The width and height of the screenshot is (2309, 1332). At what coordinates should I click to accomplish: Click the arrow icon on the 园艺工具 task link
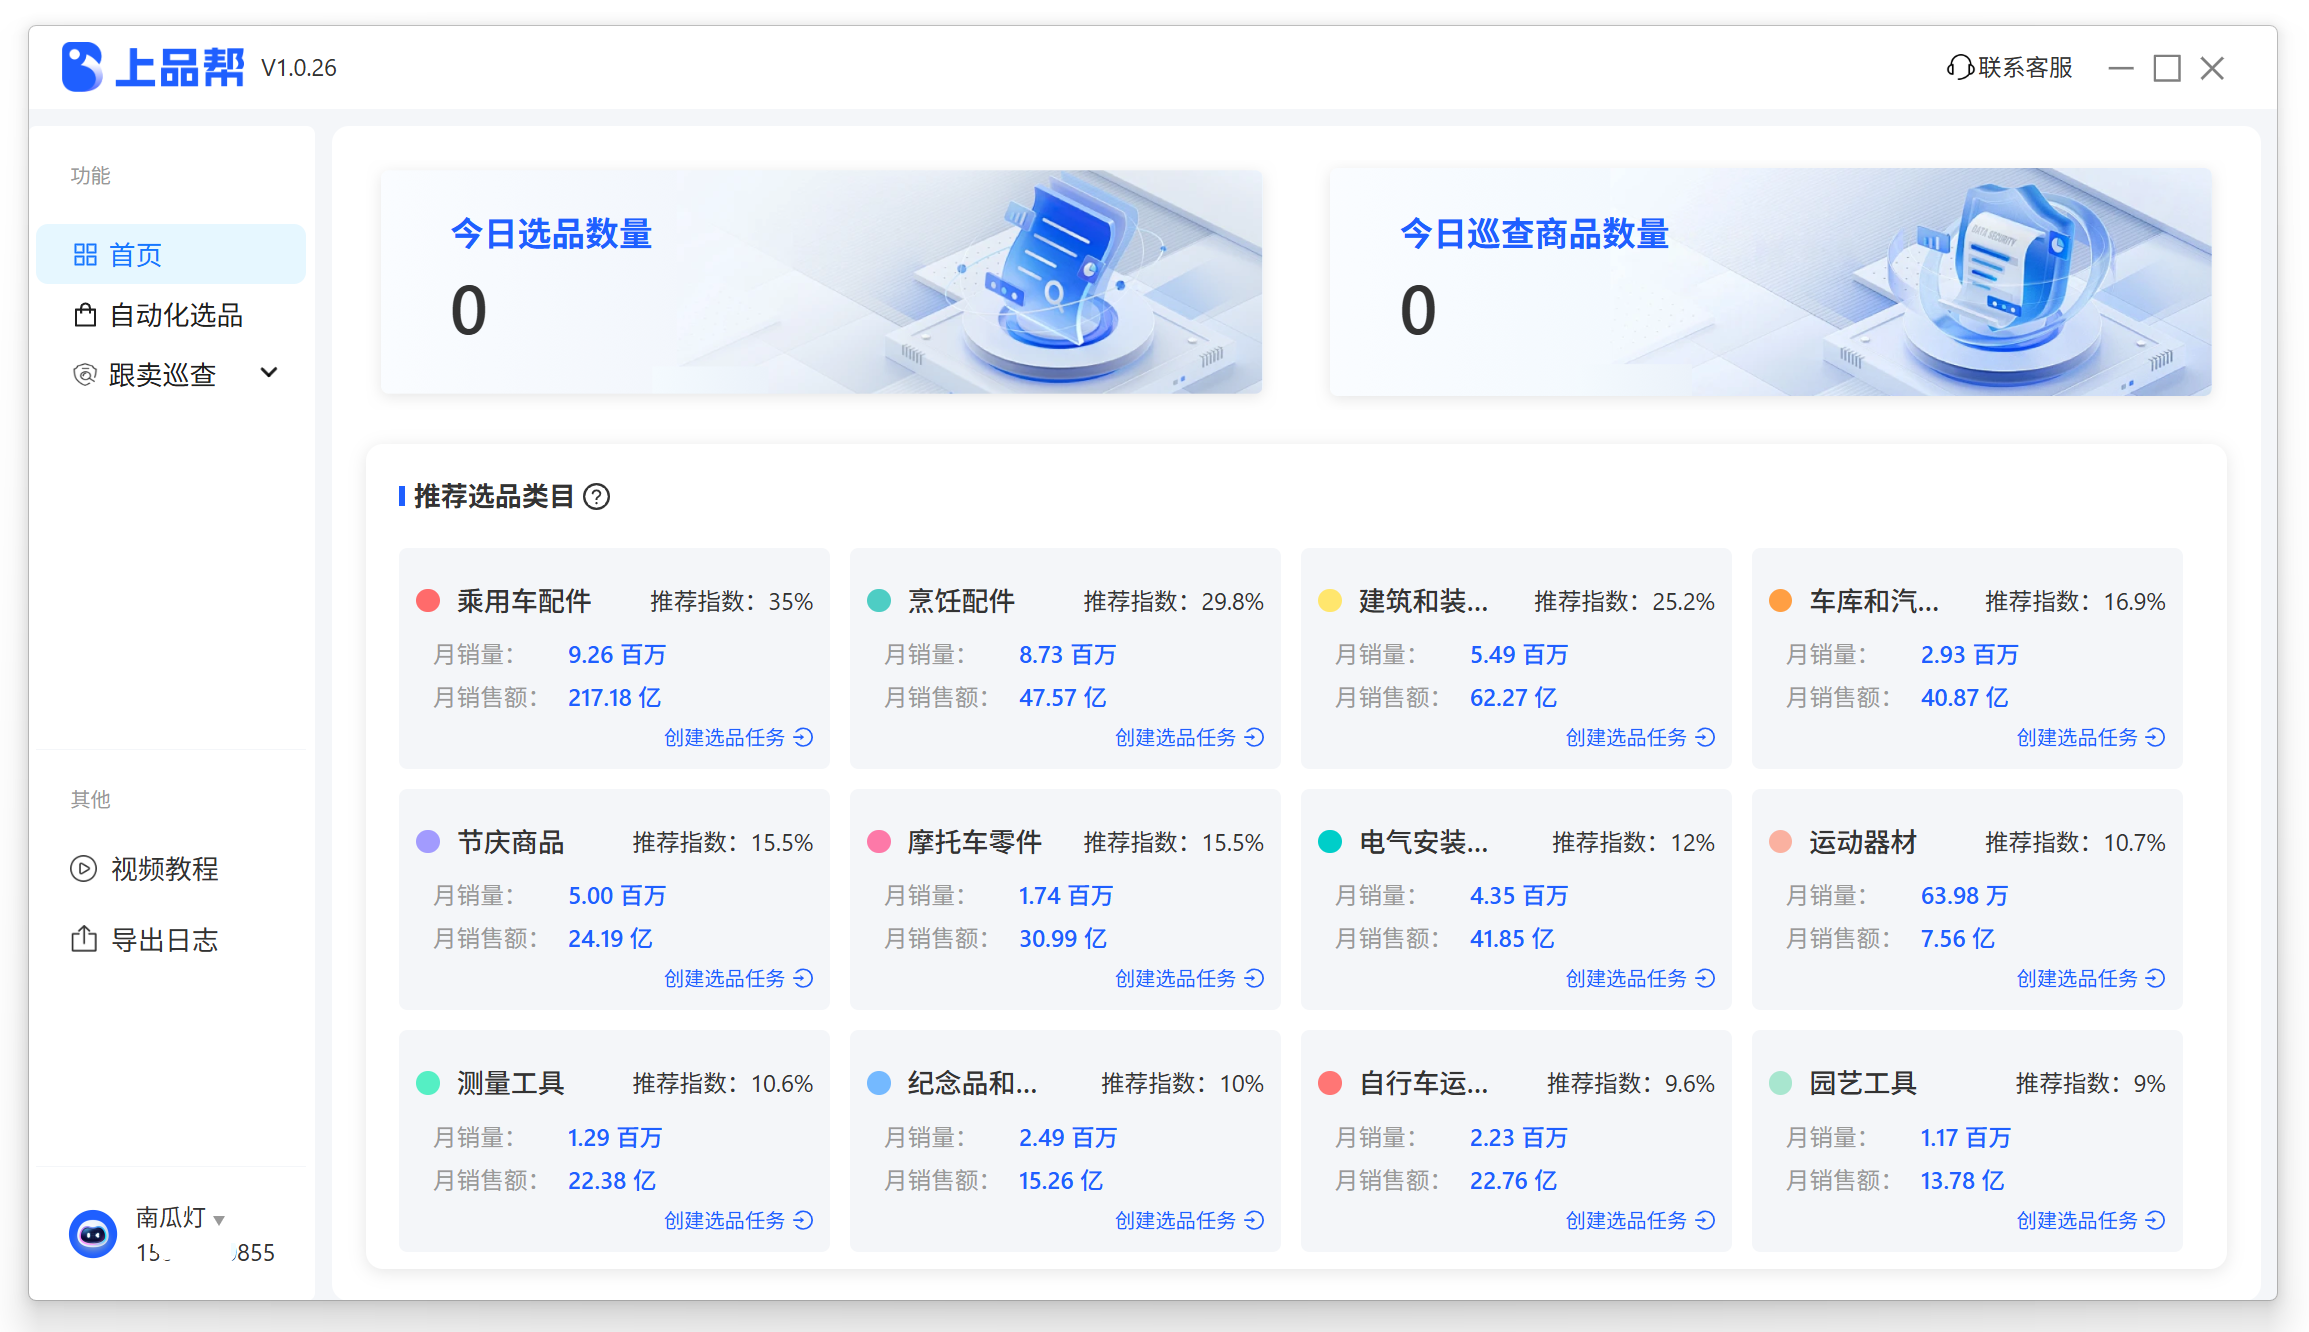[2156, 1220]
